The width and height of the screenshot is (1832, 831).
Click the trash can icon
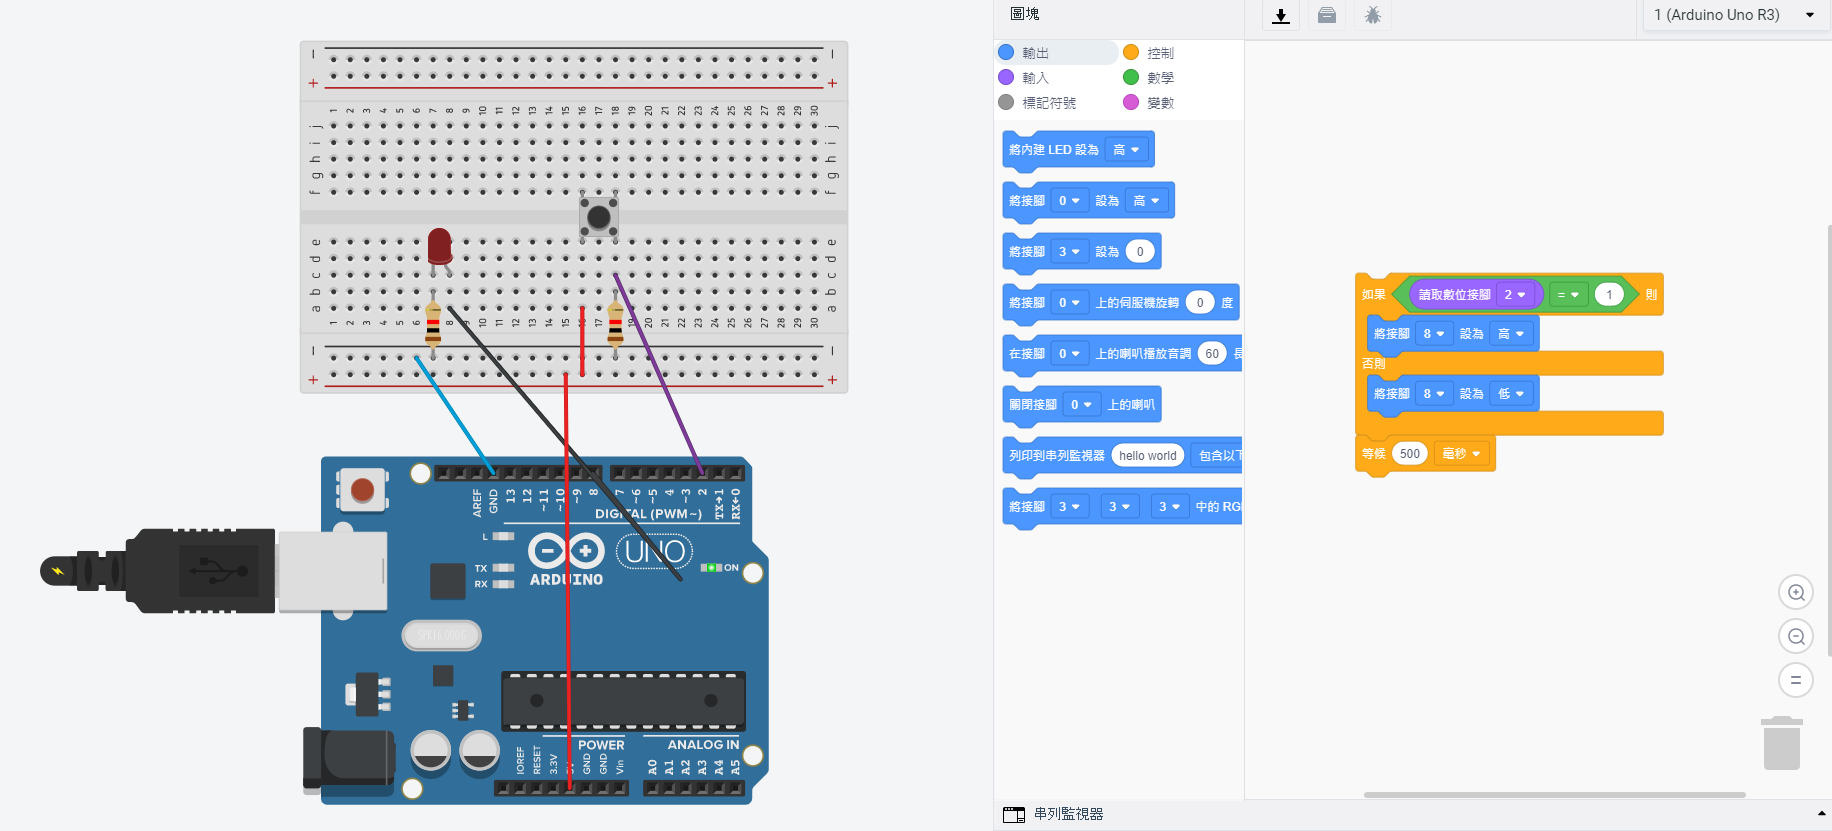[1781, 743]
